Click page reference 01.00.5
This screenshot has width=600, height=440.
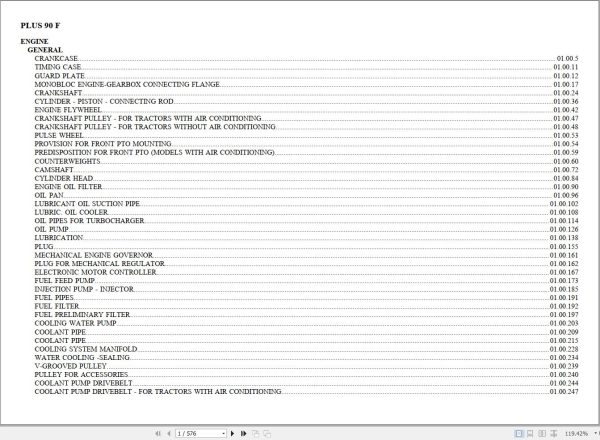[567, 59]
